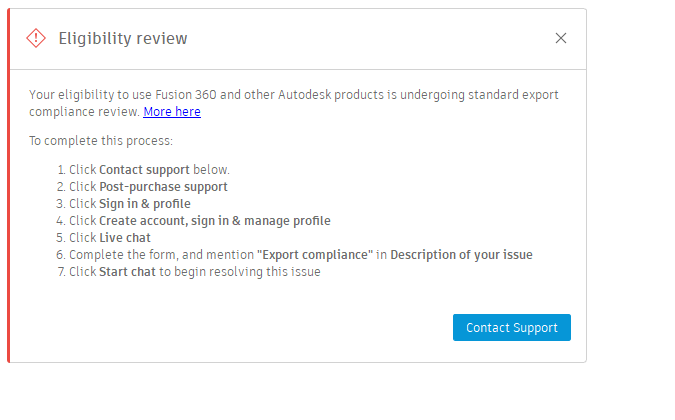Click the To complete this process line
Viewport: 675px width, 420px height.
point(101,141)
